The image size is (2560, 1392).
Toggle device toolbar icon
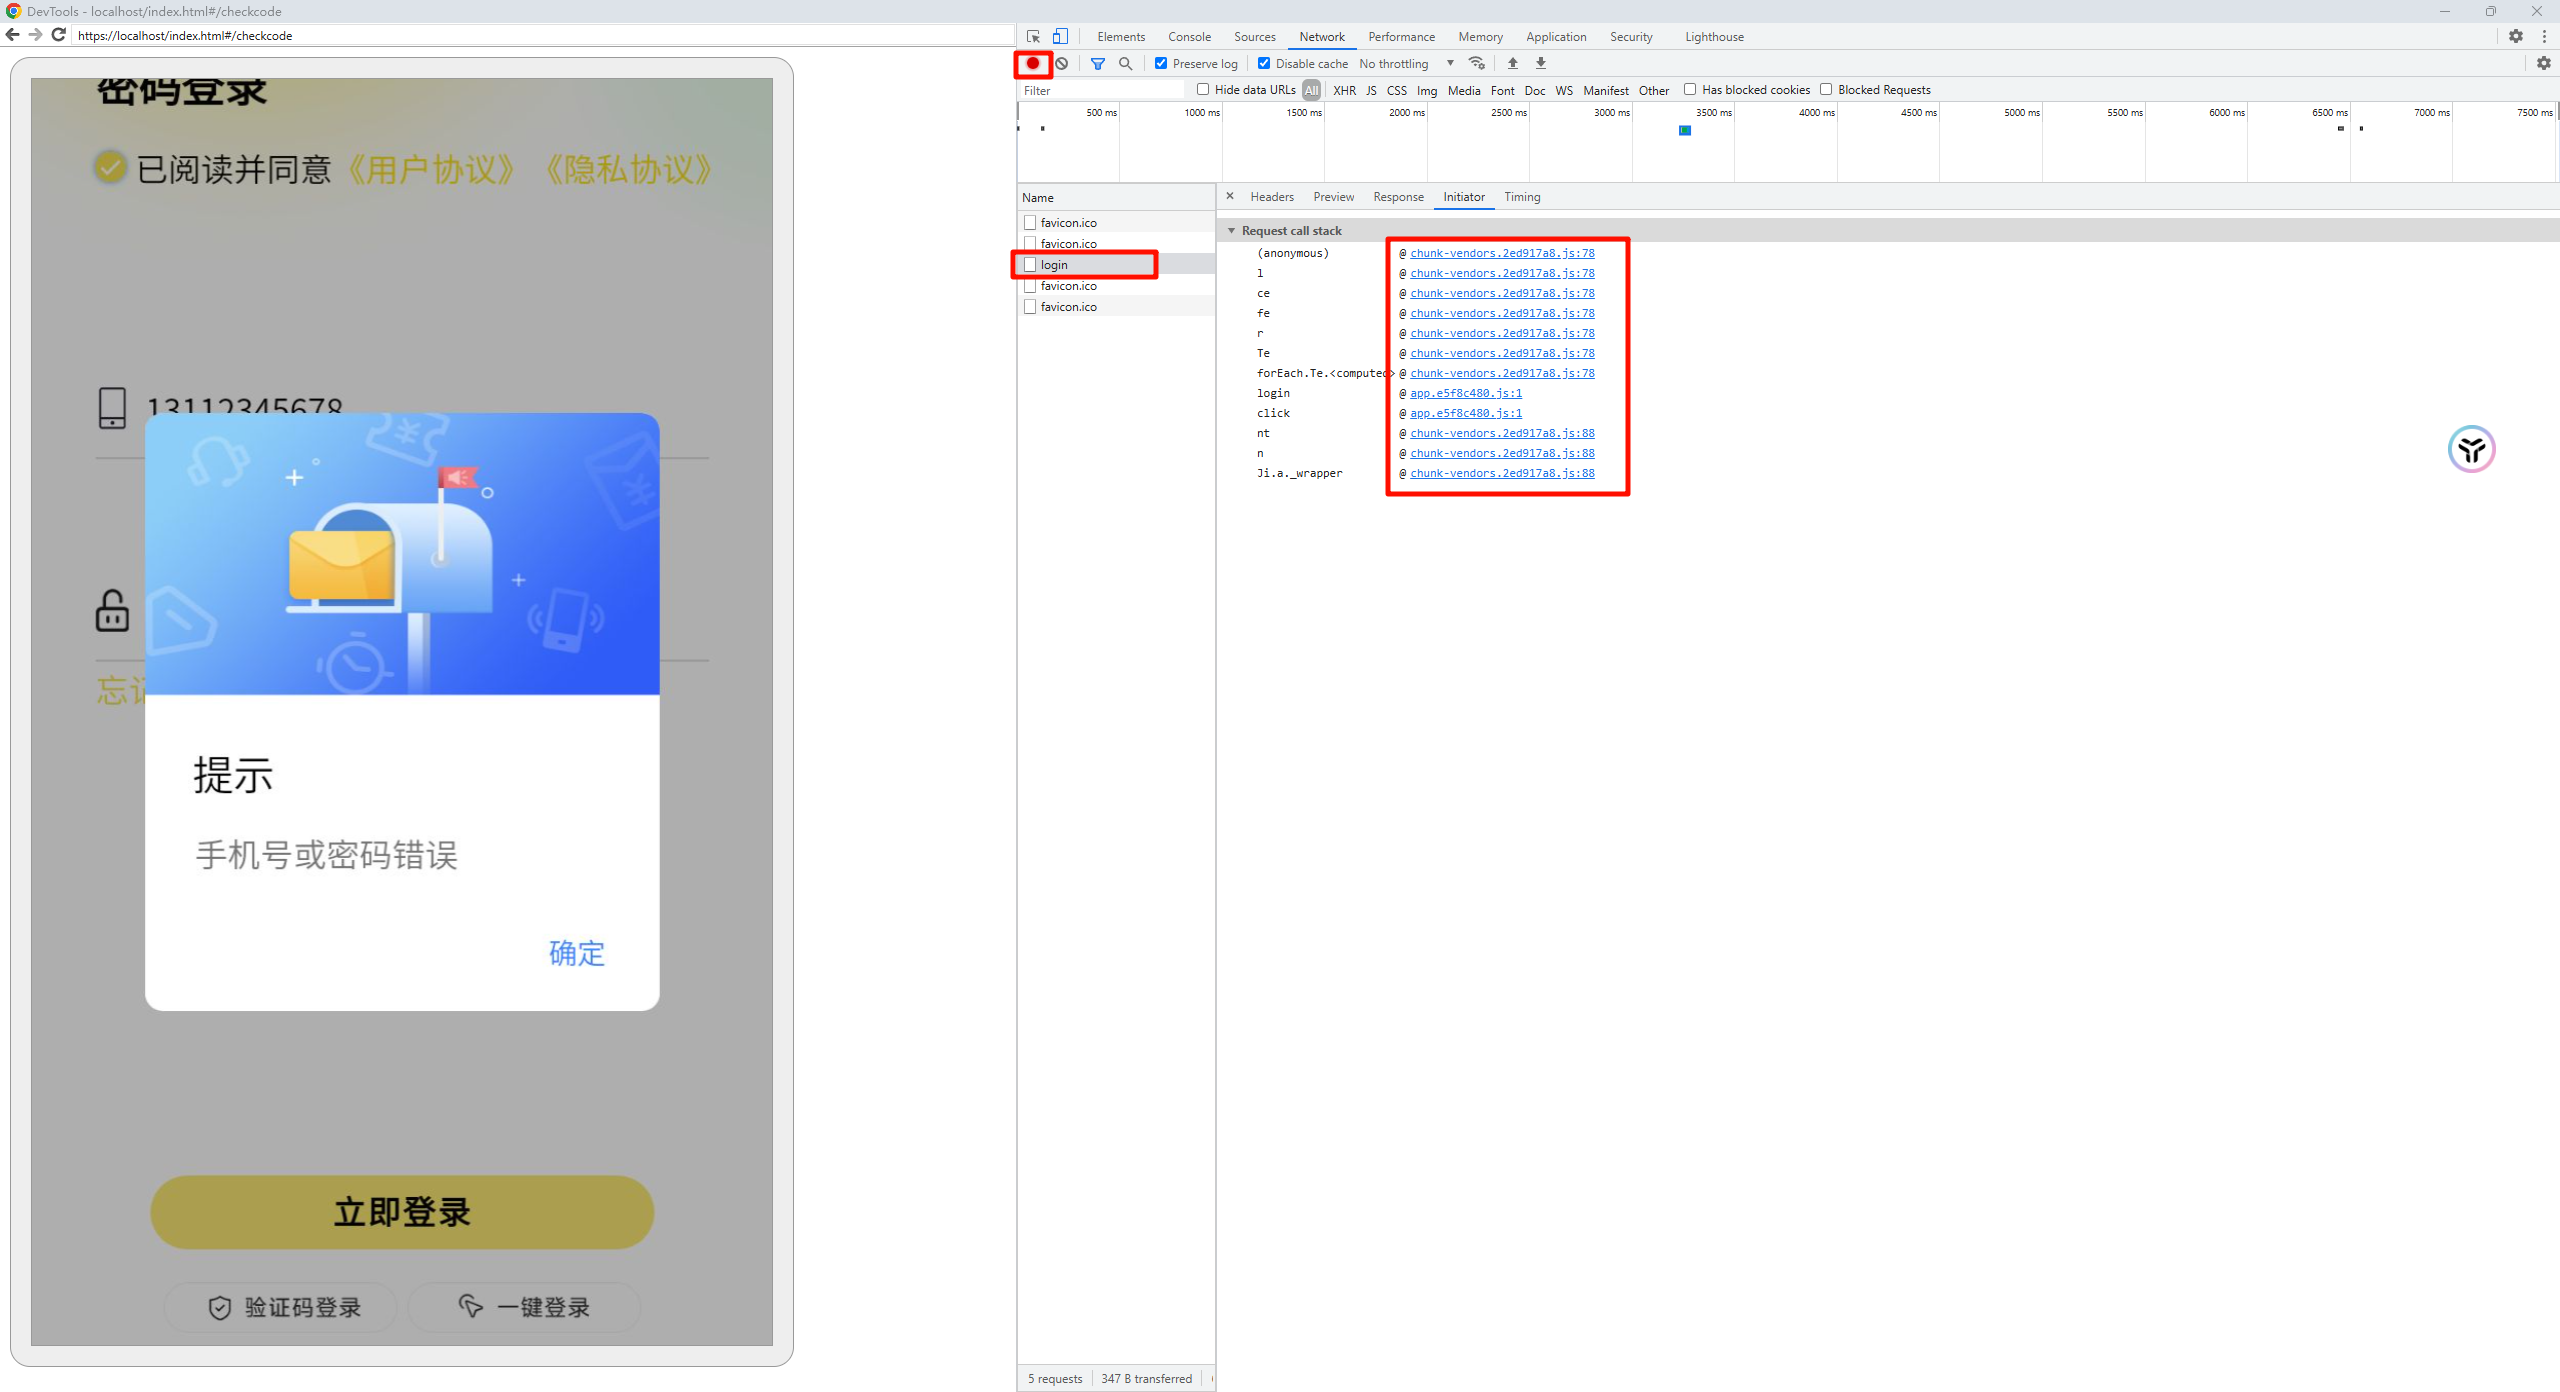pyautogui.click(x=1061, y=36)
